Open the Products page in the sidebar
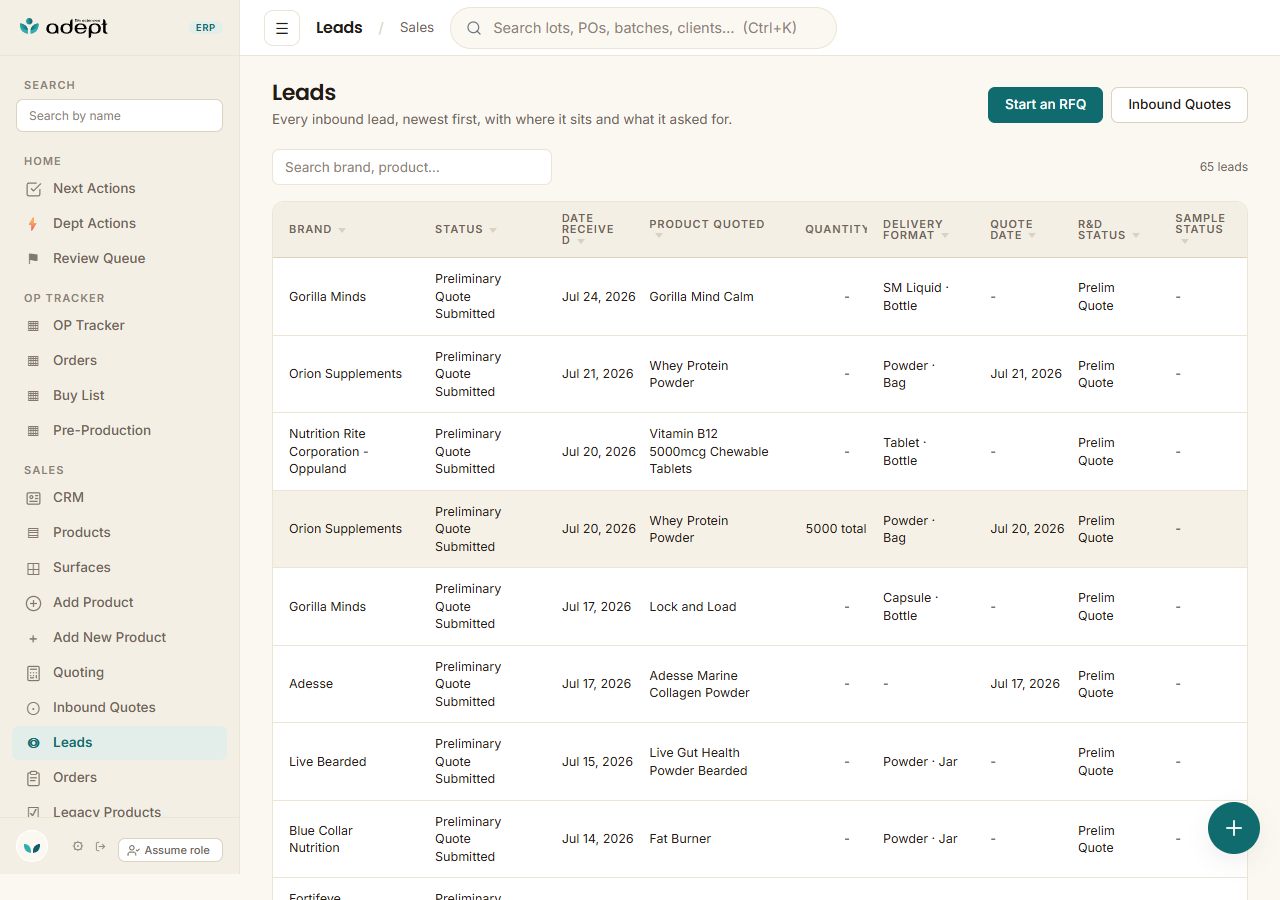 (120, 532)
